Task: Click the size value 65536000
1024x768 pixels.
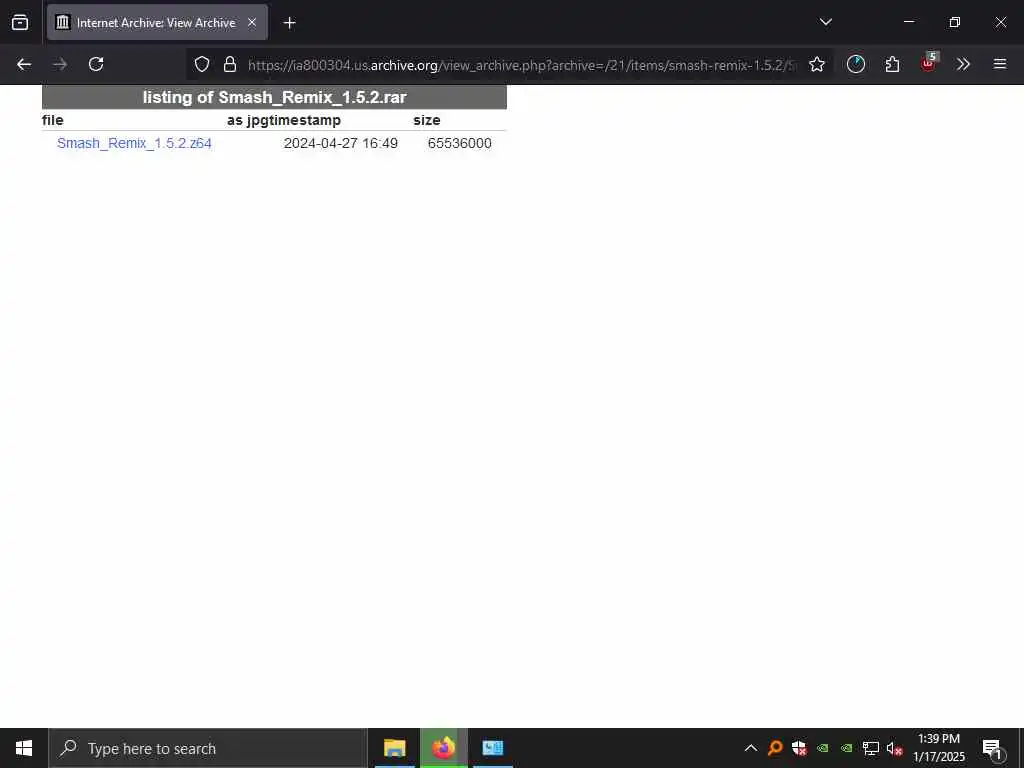Action: [x=459, y=143]
